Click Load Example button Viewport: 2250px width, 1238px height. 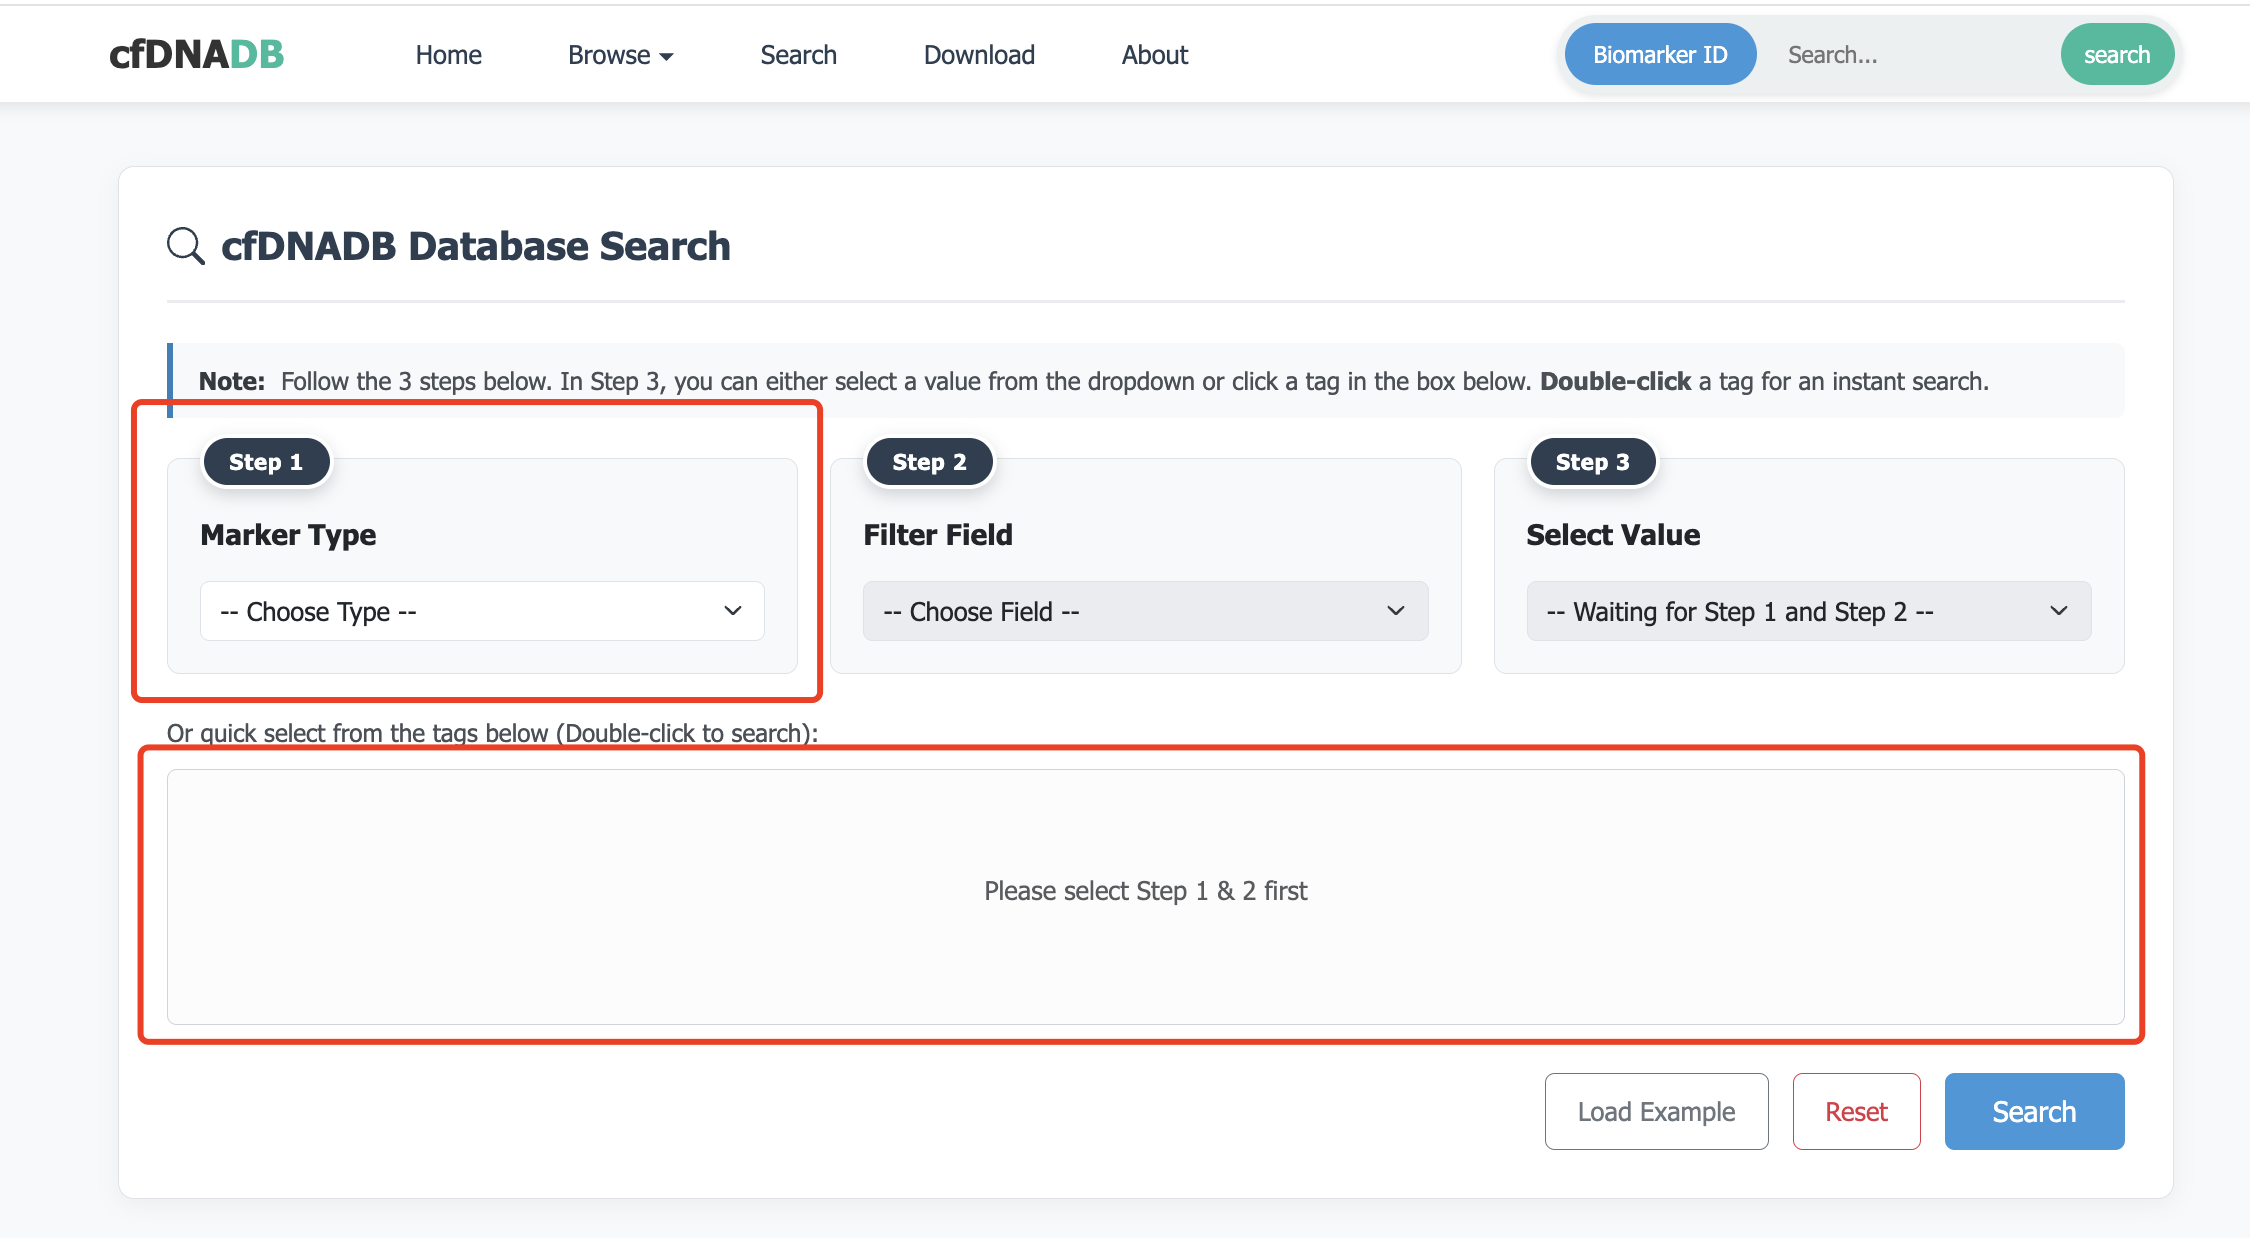point(1656,1111)
